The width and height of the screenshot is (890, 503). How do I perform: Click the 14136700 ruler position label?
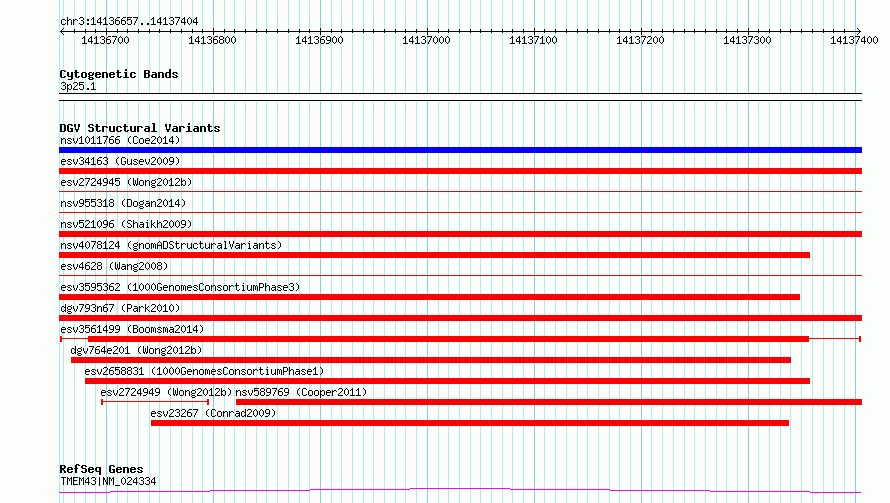click(x=106, y=40)
